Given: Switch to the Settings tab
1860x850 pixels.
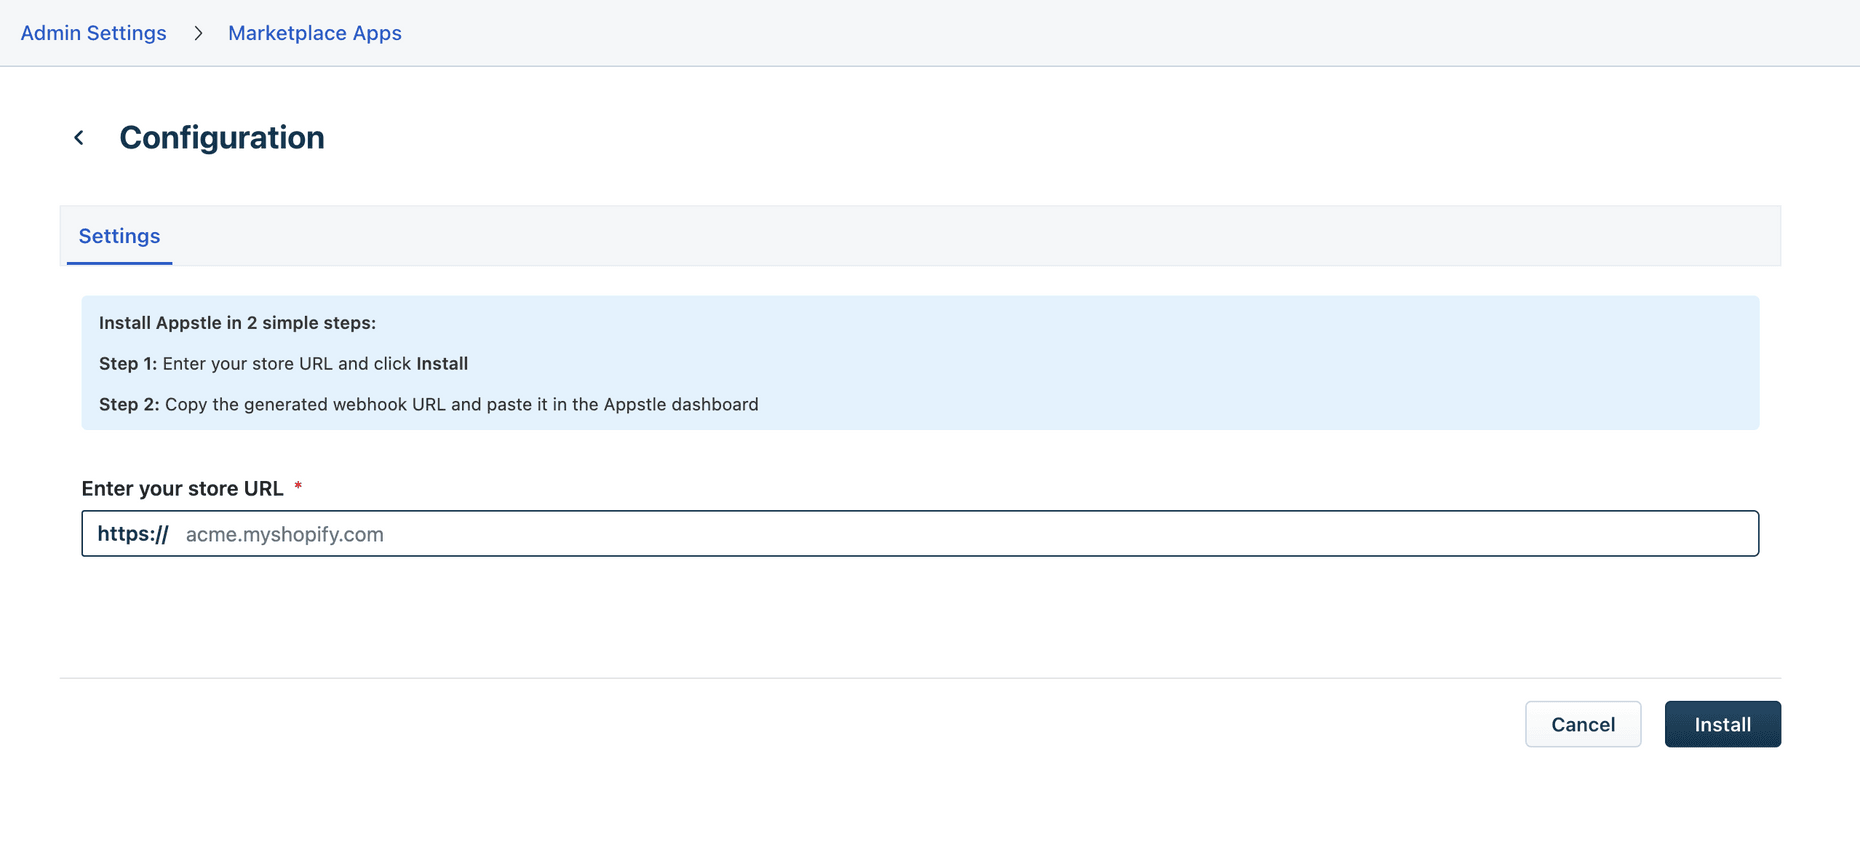Looking at the screenshot, I should coord(119,236).
